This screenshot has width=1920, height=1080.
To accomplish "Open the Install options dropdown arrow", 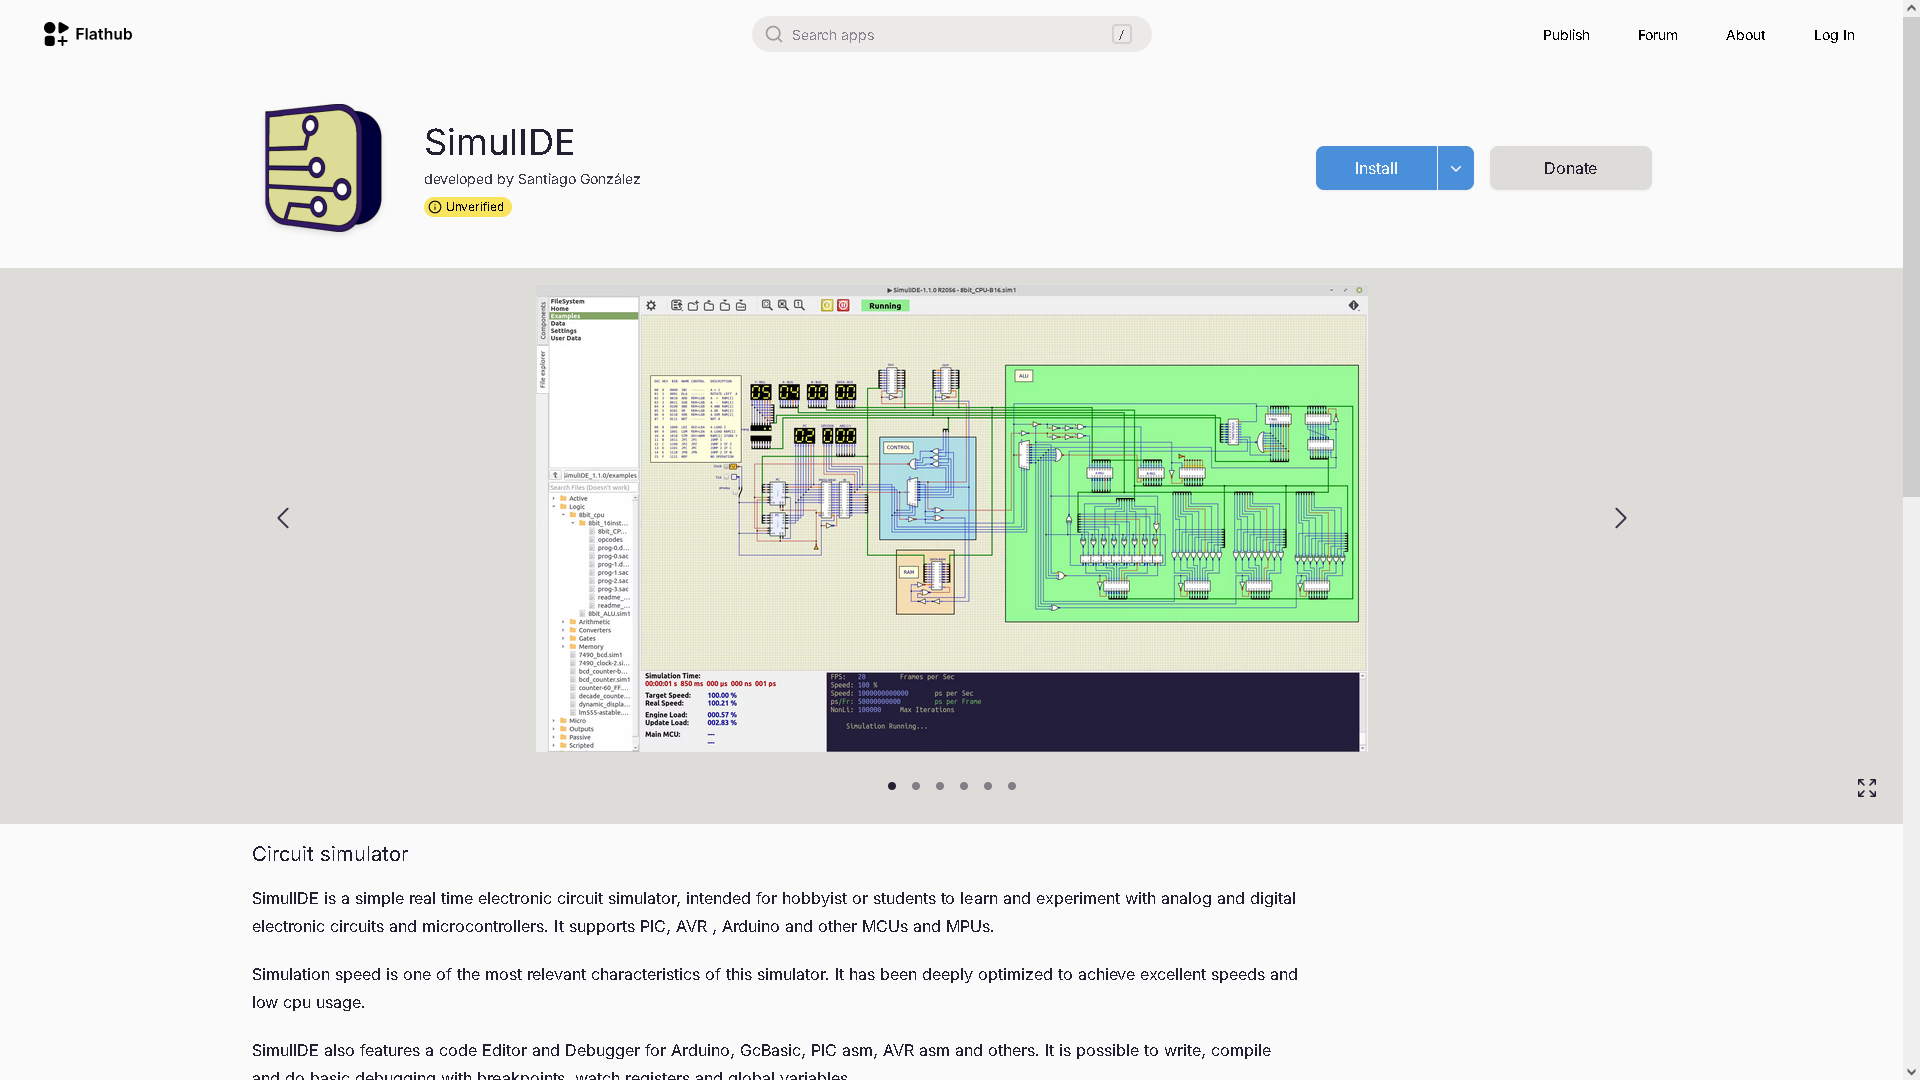I will (1455, 168).
